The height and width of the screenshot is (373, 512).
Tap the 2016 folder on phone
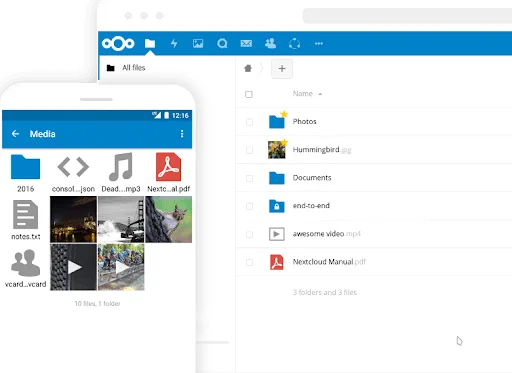(25, 167)
